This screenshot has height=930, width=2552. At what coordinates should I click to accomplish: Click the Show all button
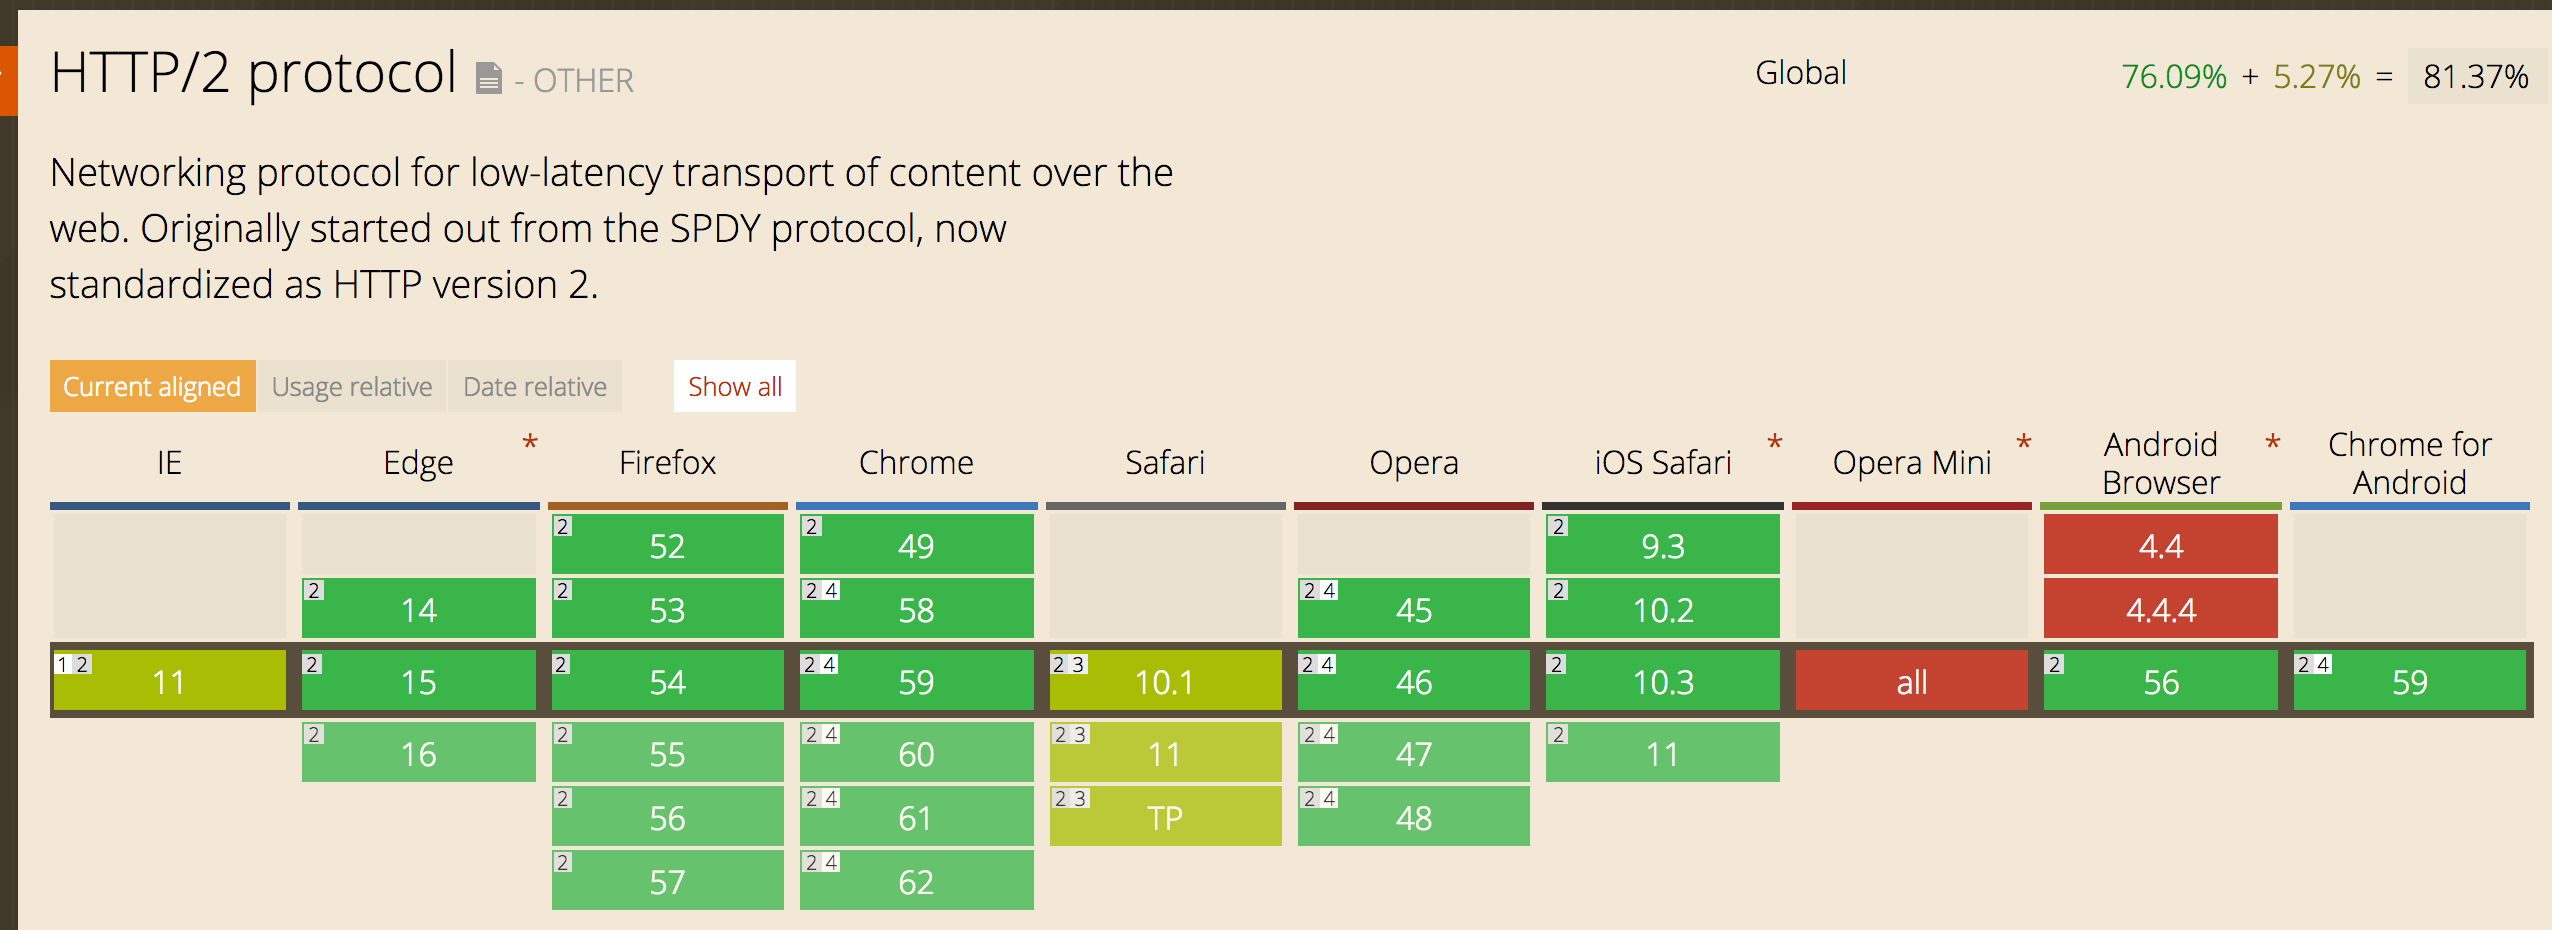click(735, 386)
